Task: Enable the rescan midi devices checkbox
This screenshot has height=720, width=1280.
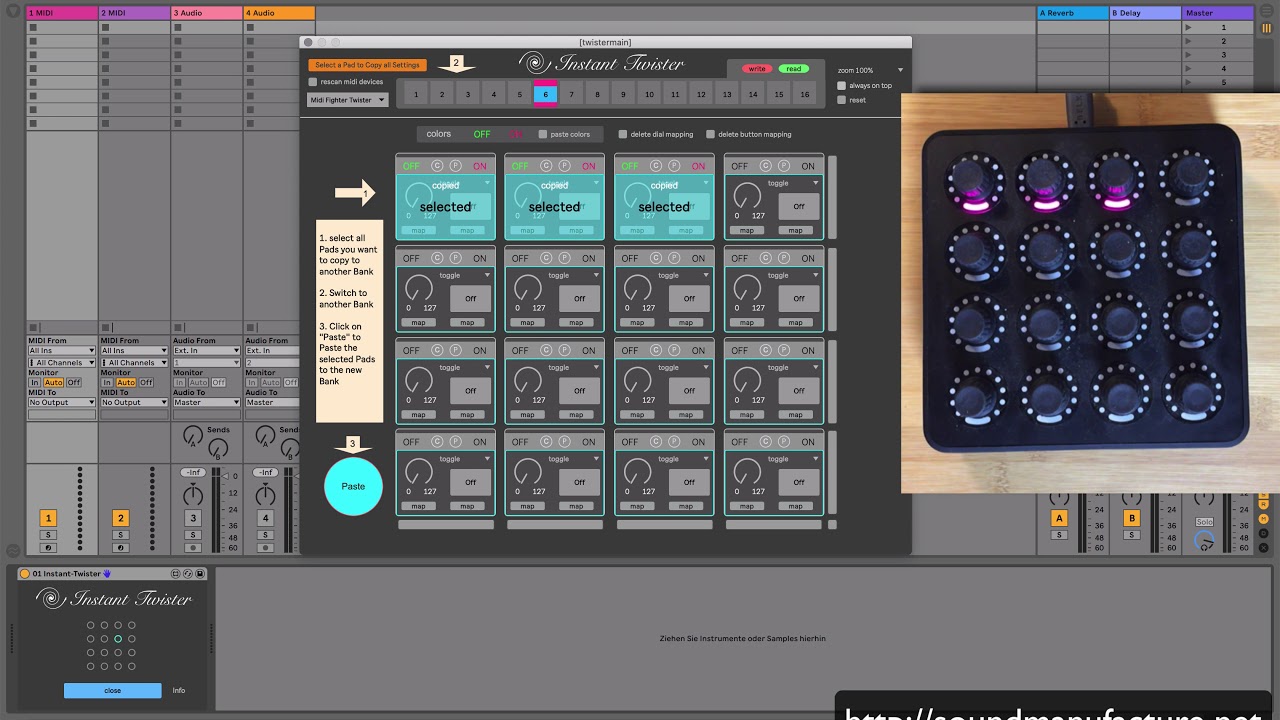Action: (x=313, y=82)
